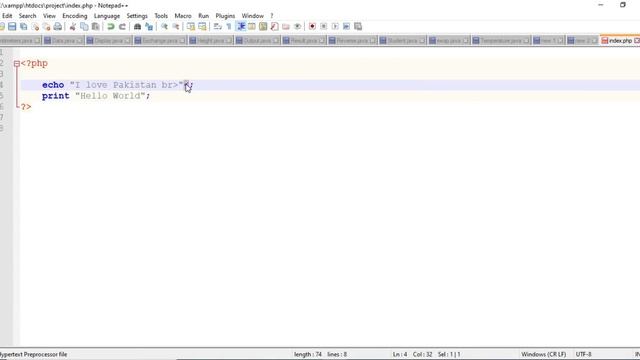Image resolution: width=640 pixels, height=360 pixels.
Task: Open the Window menu
Action: [x=253, y=16]
